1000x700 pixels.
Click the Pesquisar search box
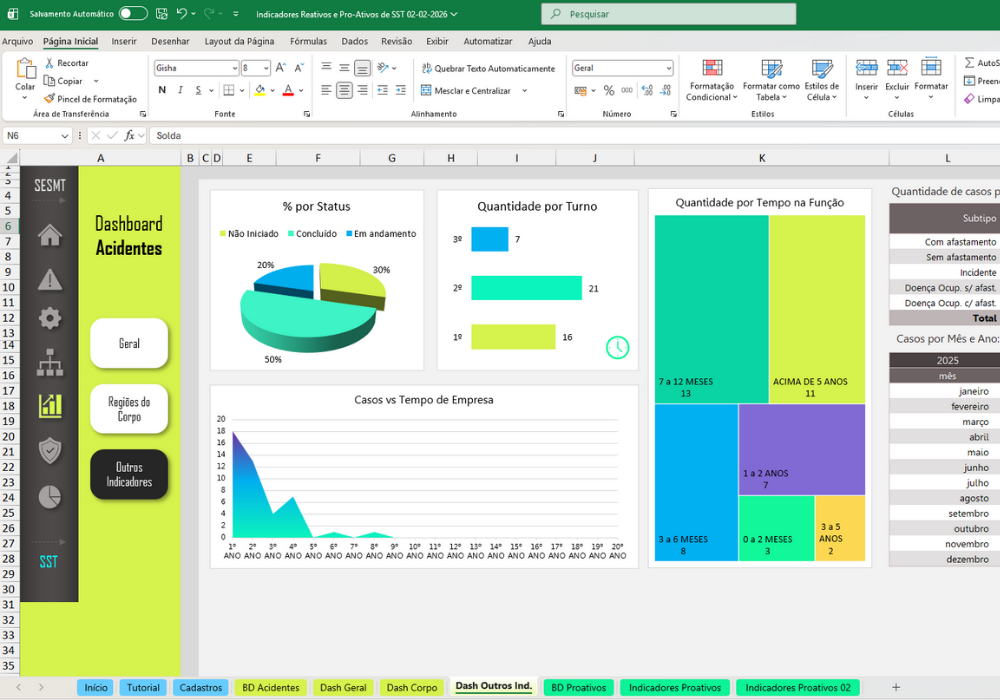point(668,13)
